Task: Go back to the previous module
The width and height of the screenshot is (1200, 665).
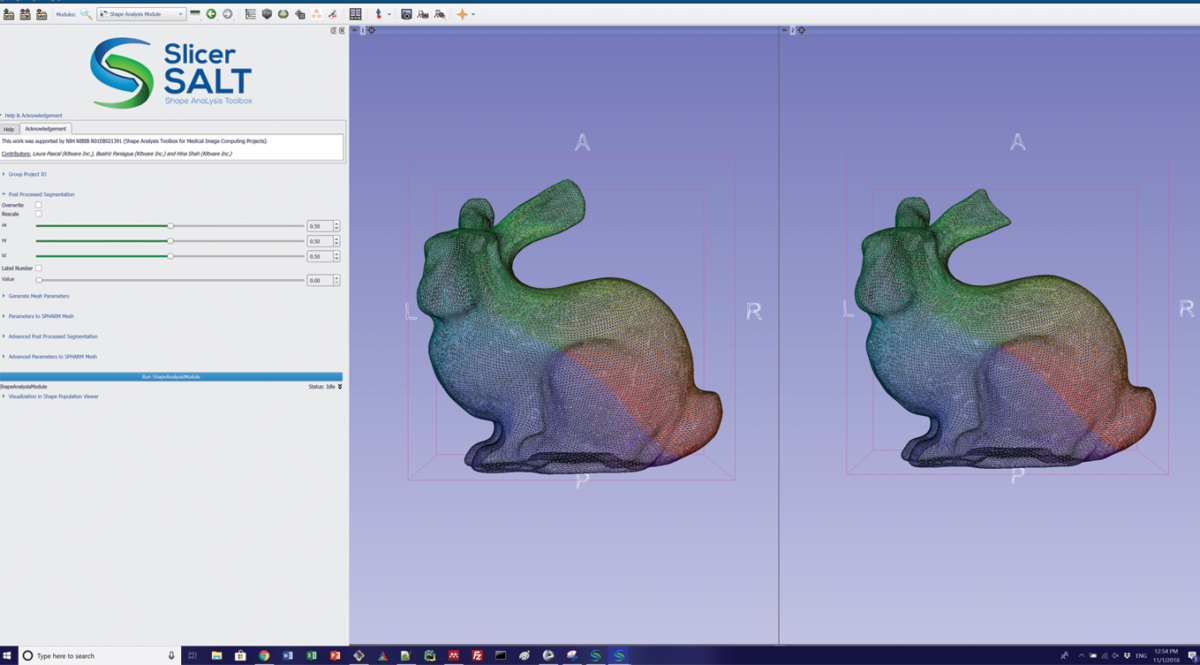Action: click(210, 13)
